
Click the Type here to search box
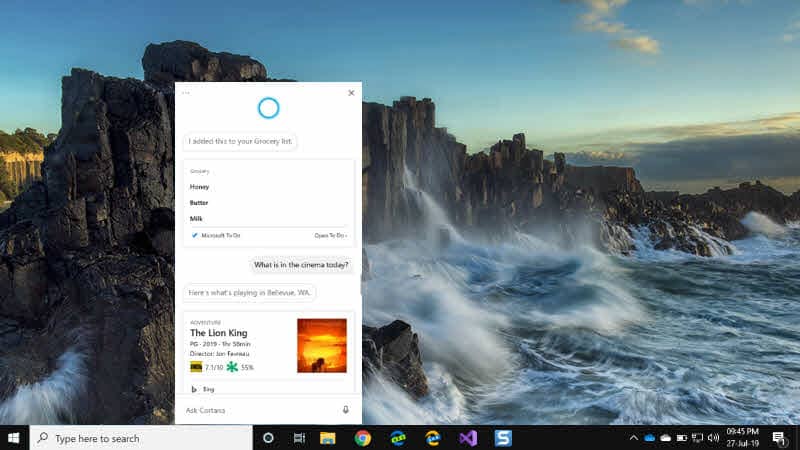point(141,438)
